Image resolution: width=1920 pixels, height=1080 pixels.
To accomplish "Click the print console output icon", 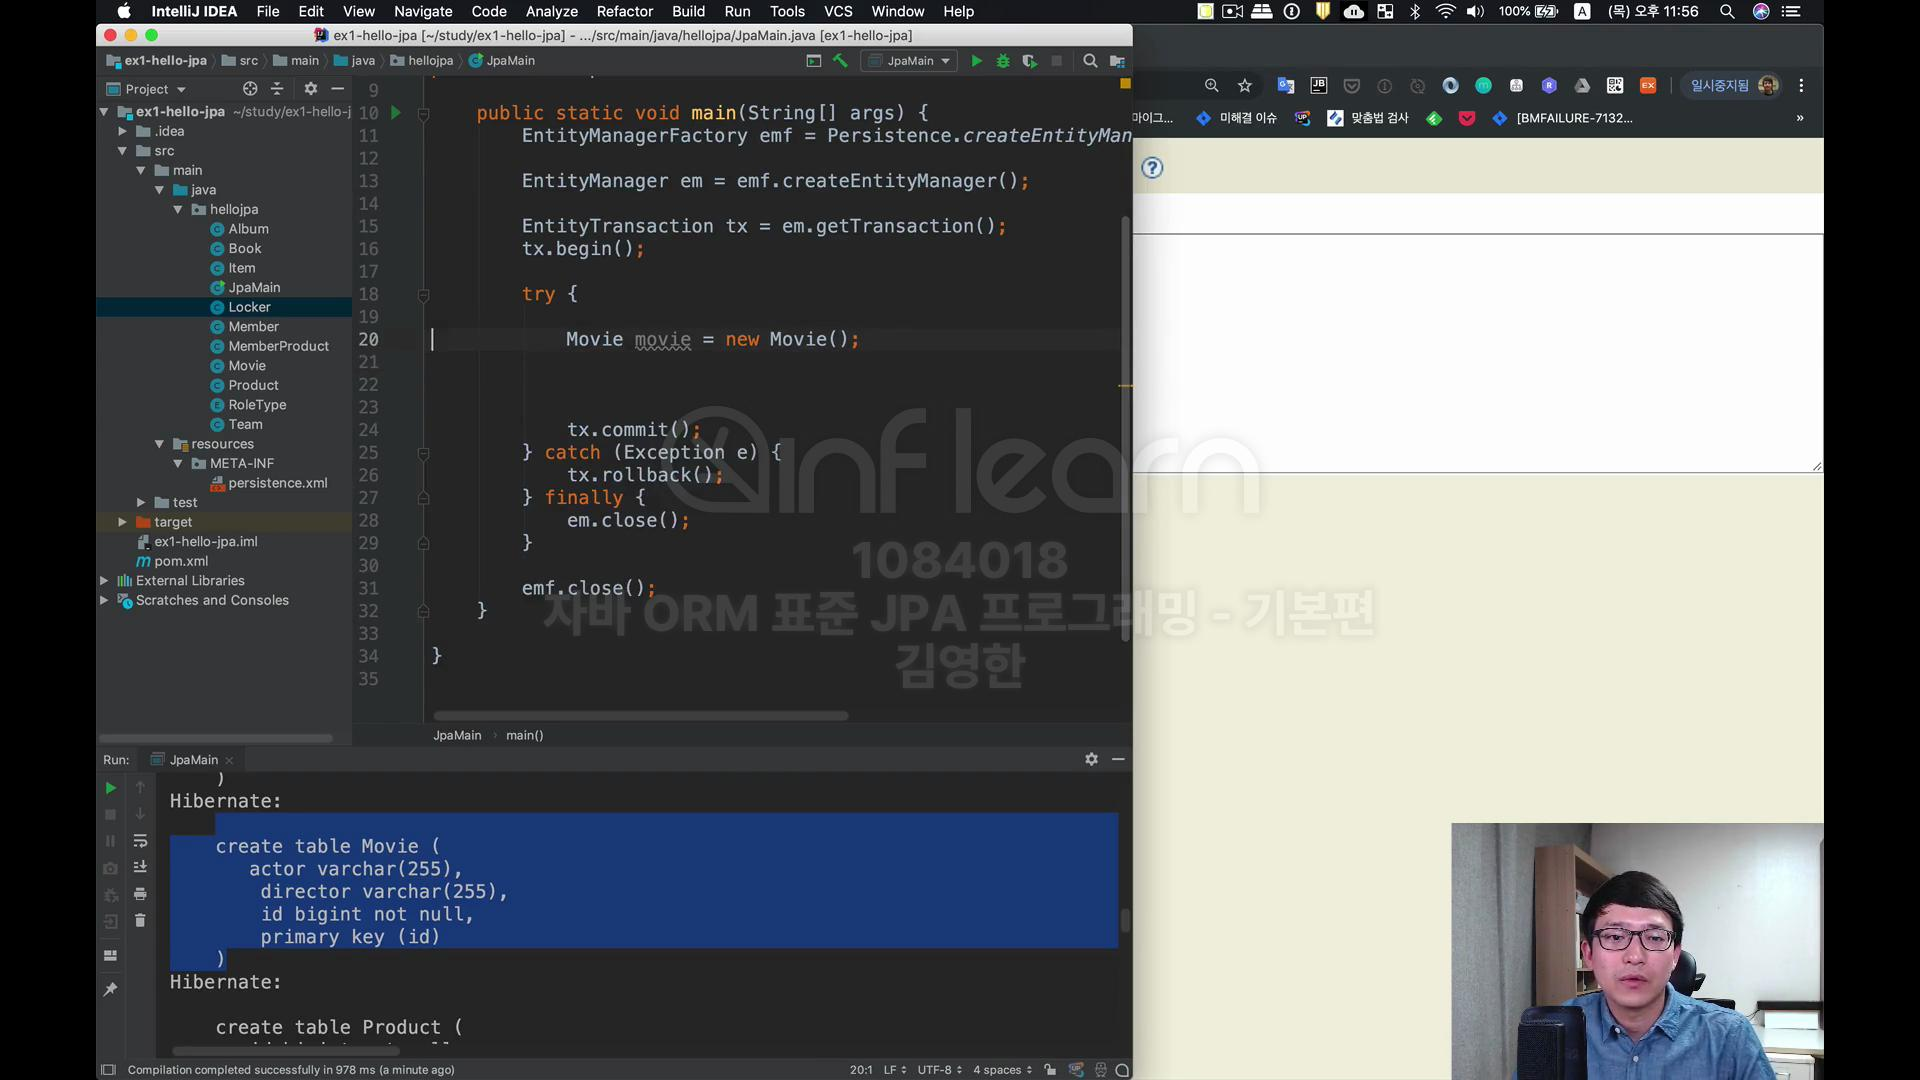I will coord(140,894).
